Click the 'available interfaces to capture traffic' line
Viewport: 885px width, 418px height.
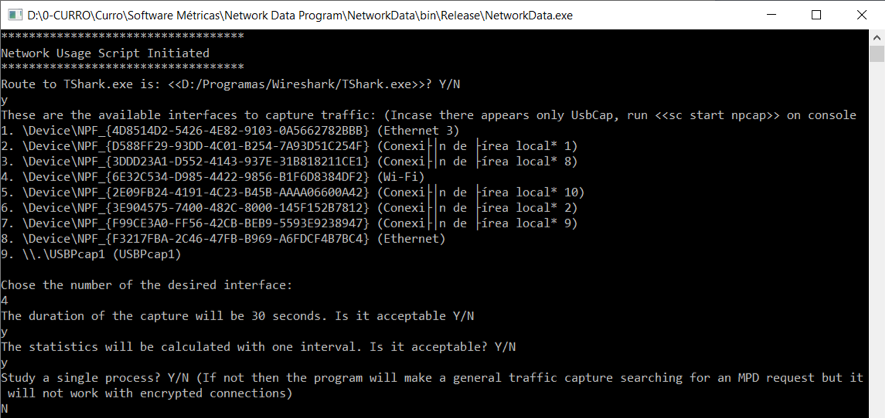click(428, 115)
